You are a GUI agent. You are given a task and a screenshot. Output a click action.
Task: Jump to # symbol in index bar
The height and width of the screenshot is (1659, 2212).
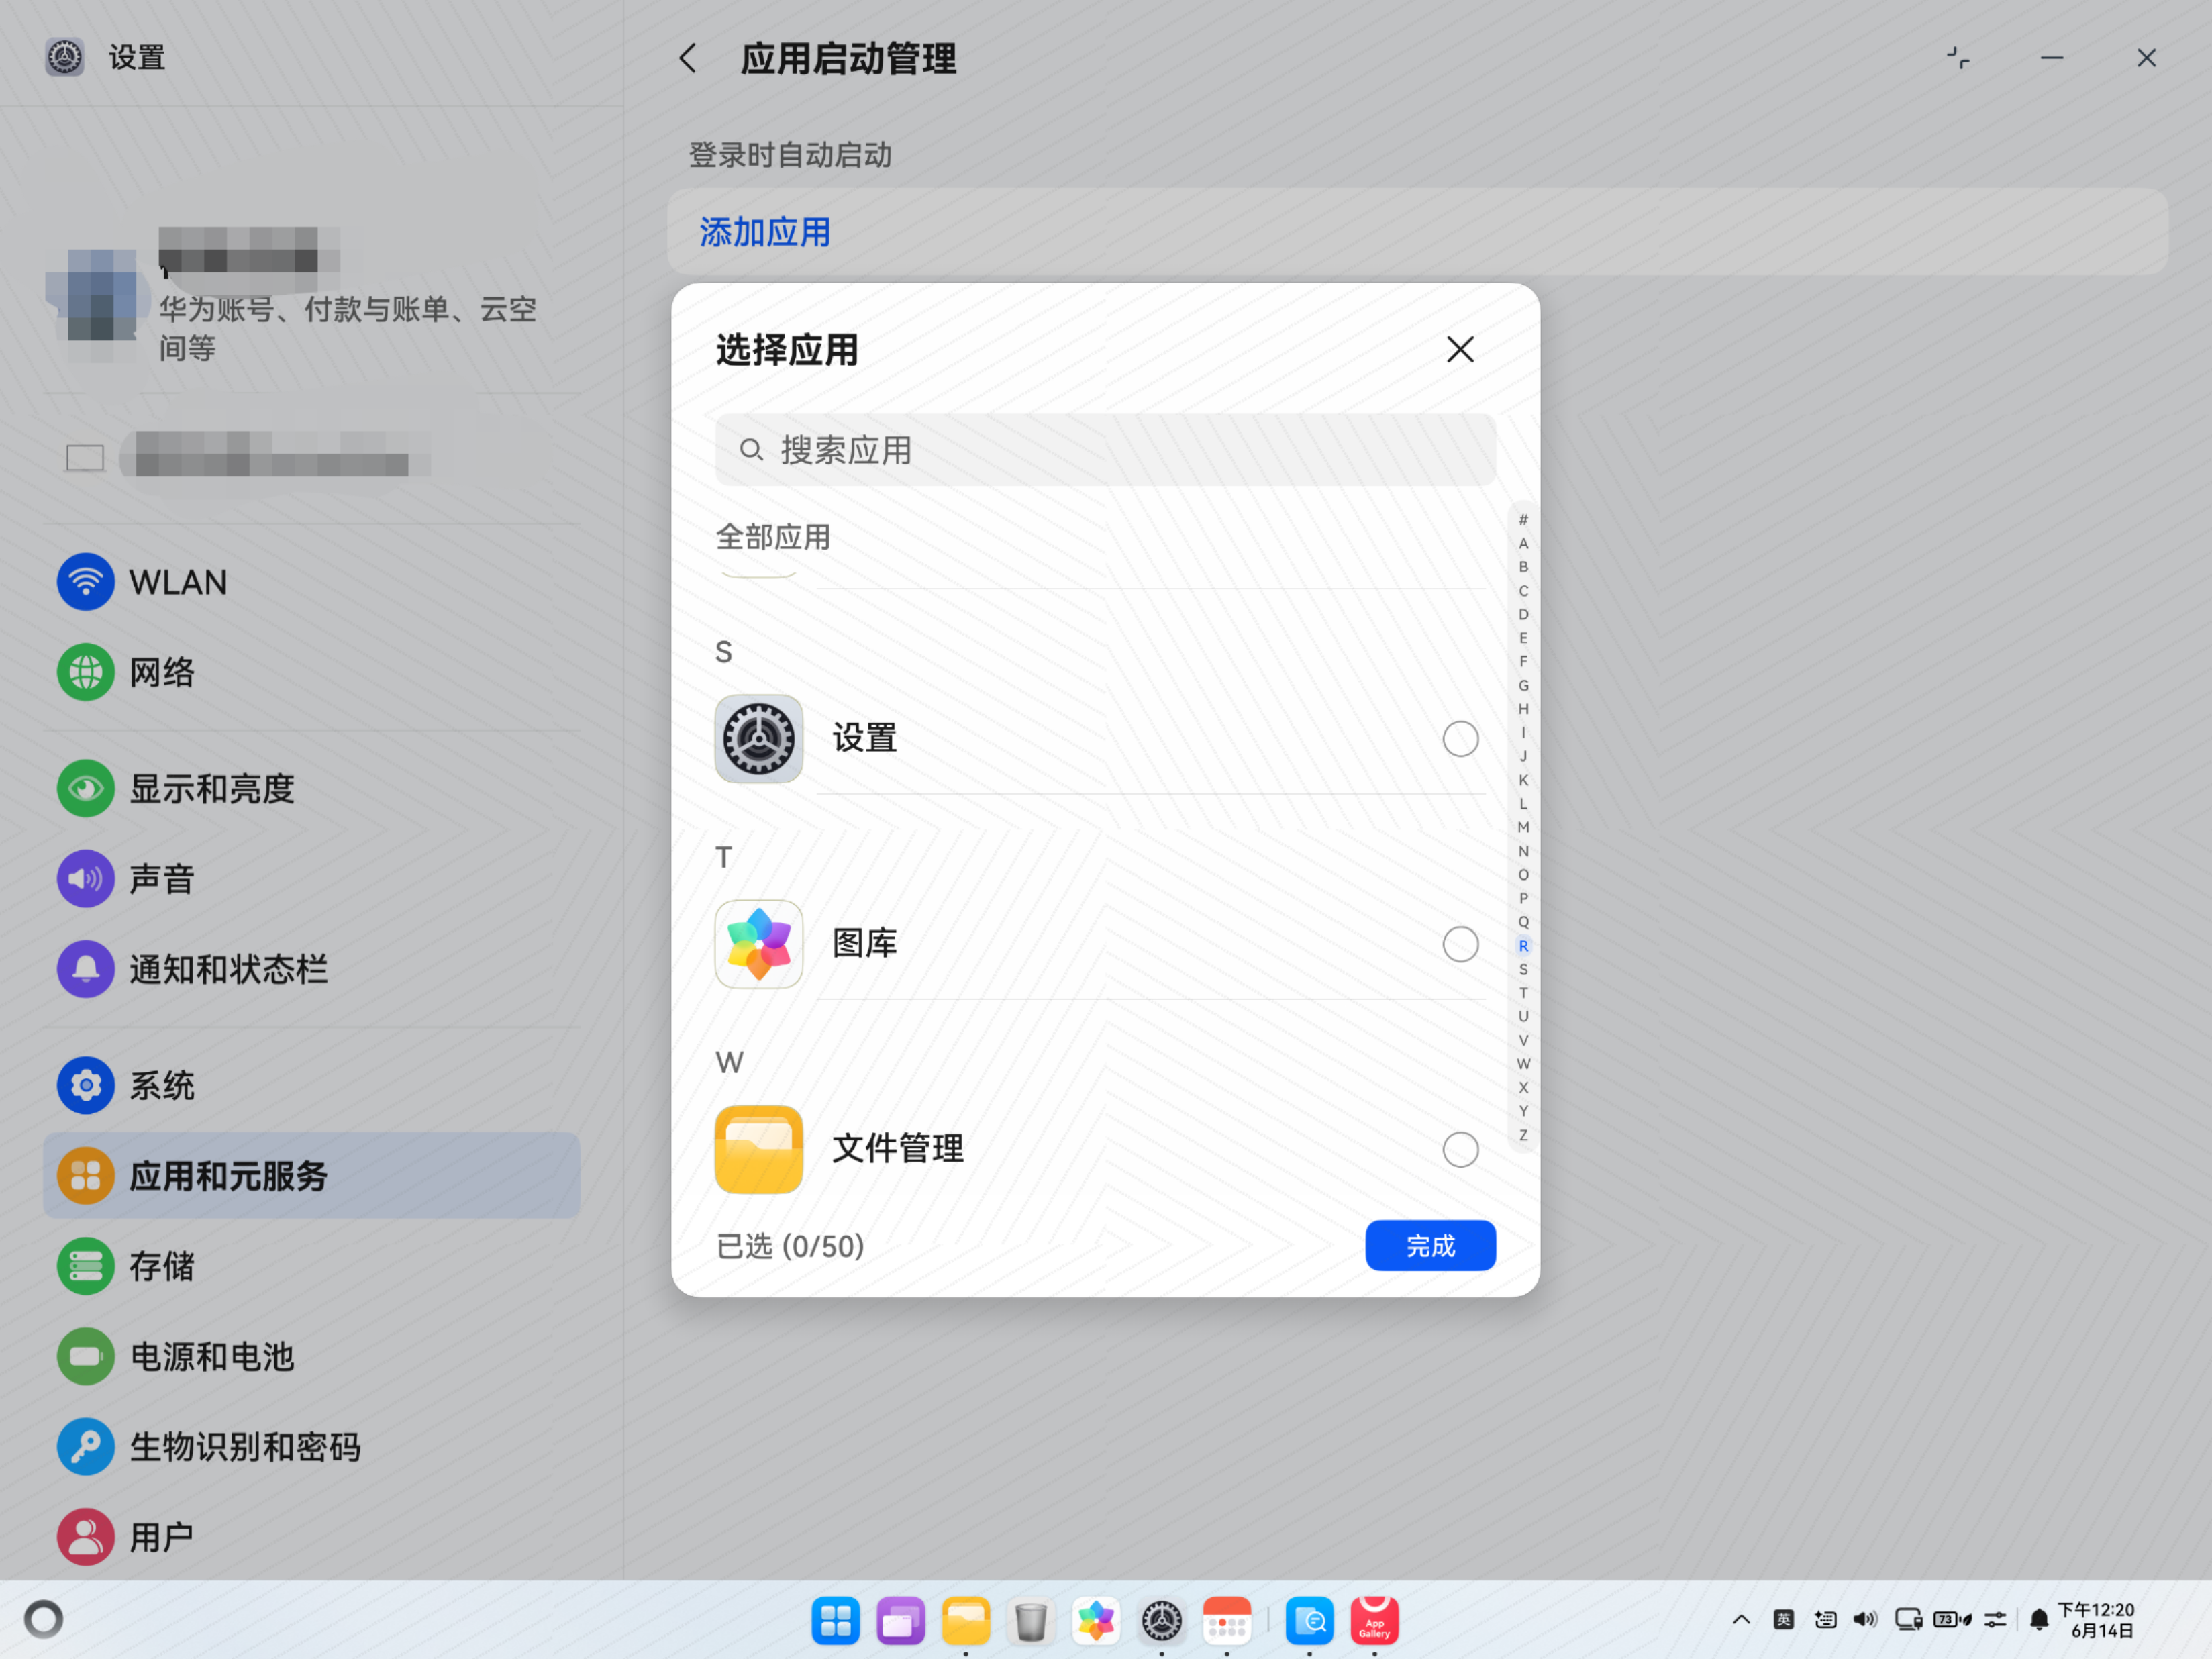tap(1523, 519)
